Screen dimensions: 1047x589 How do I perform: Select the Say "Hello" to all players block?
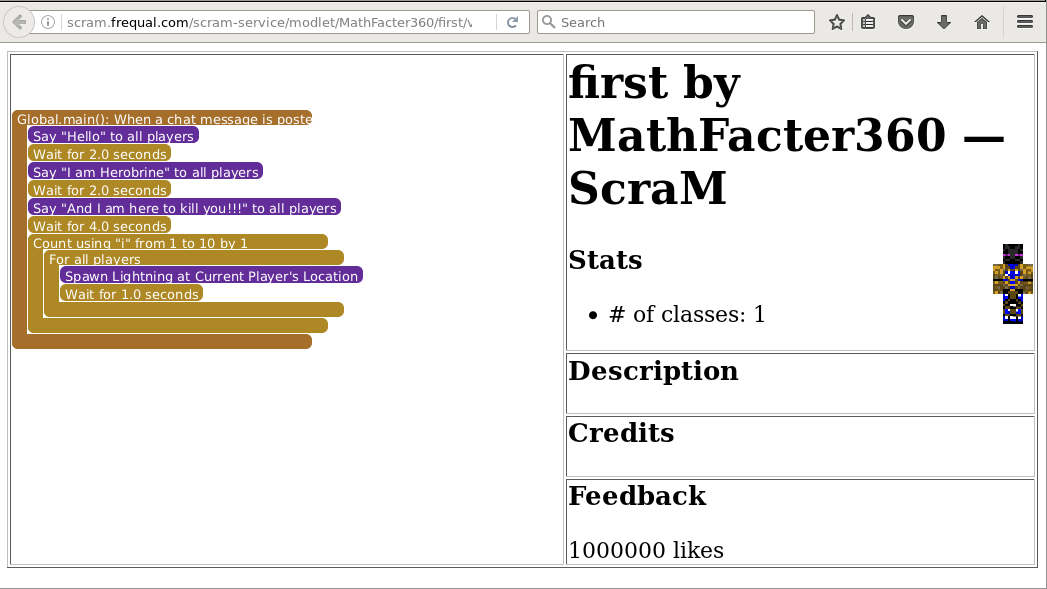(113, 136)
